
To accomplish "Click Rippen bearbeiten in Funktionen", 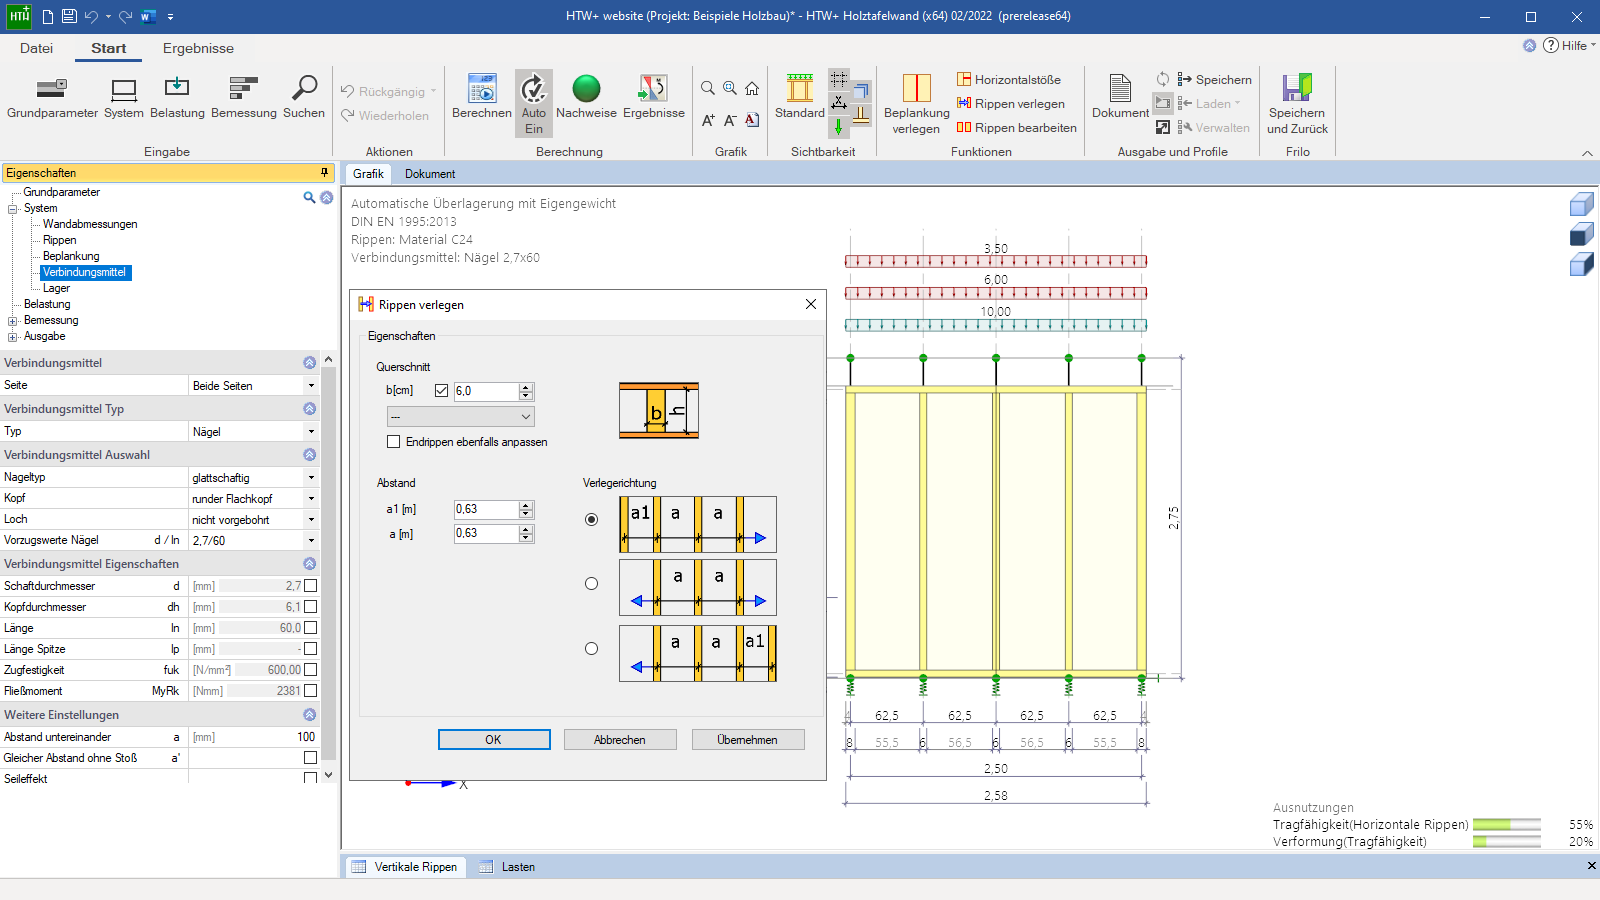I will click(1016, 127).
